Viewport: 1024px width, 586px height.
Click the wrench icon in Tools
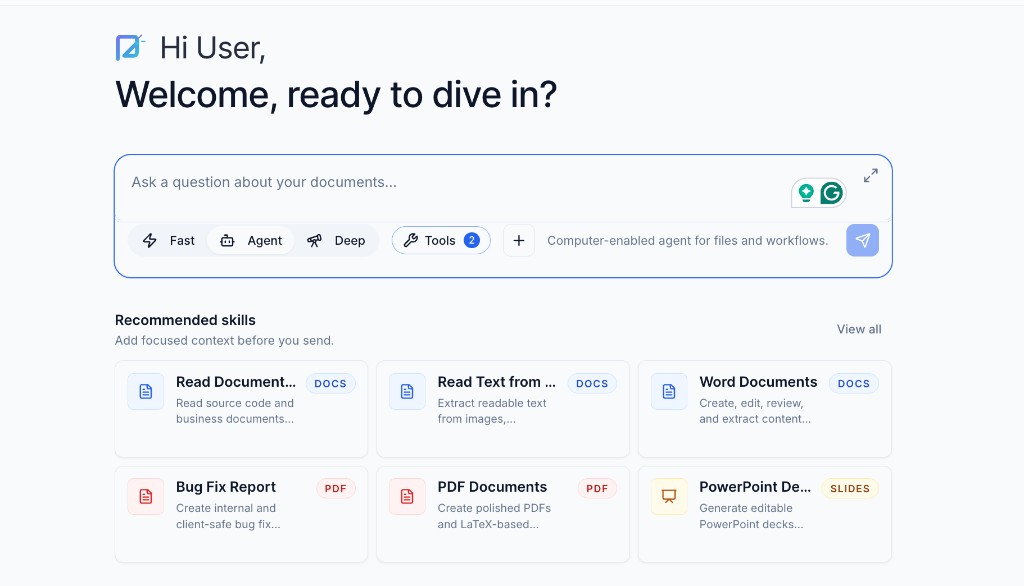[410, 240]
